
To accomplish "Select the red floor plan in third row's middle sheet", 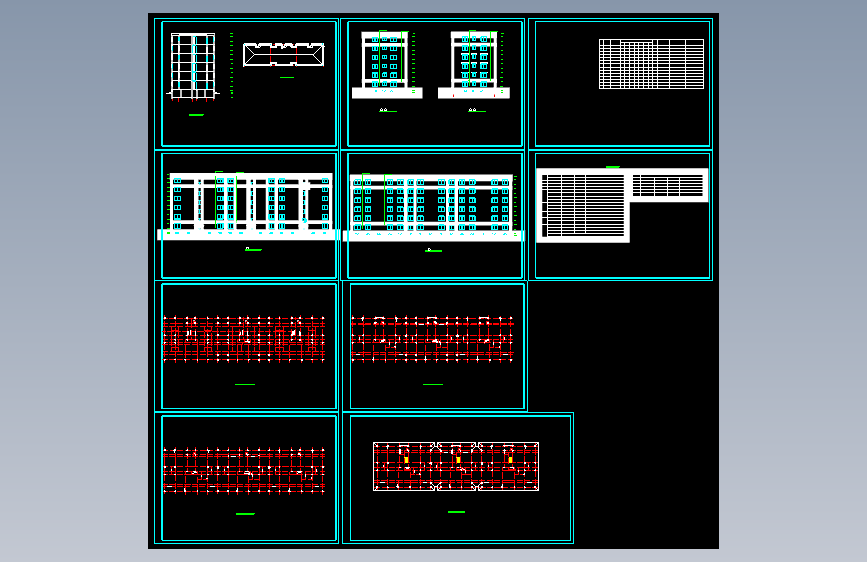I will point(432,339).
